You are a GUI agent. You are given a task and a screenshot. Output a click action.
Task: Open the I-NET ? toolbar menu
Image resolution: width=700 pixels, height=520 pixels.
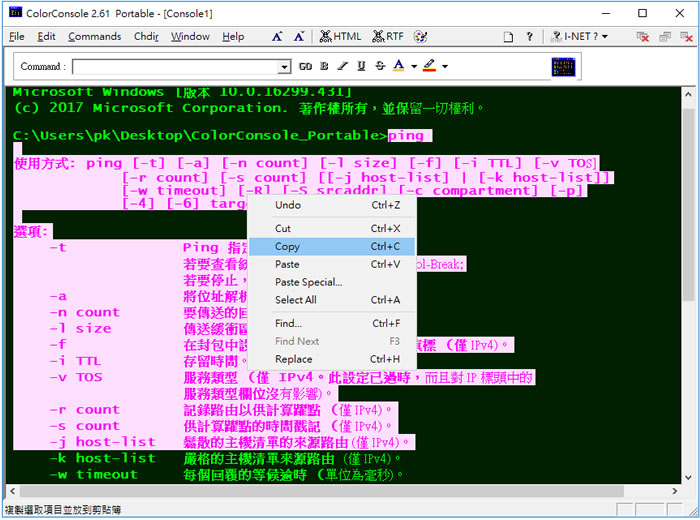point(579,37)
